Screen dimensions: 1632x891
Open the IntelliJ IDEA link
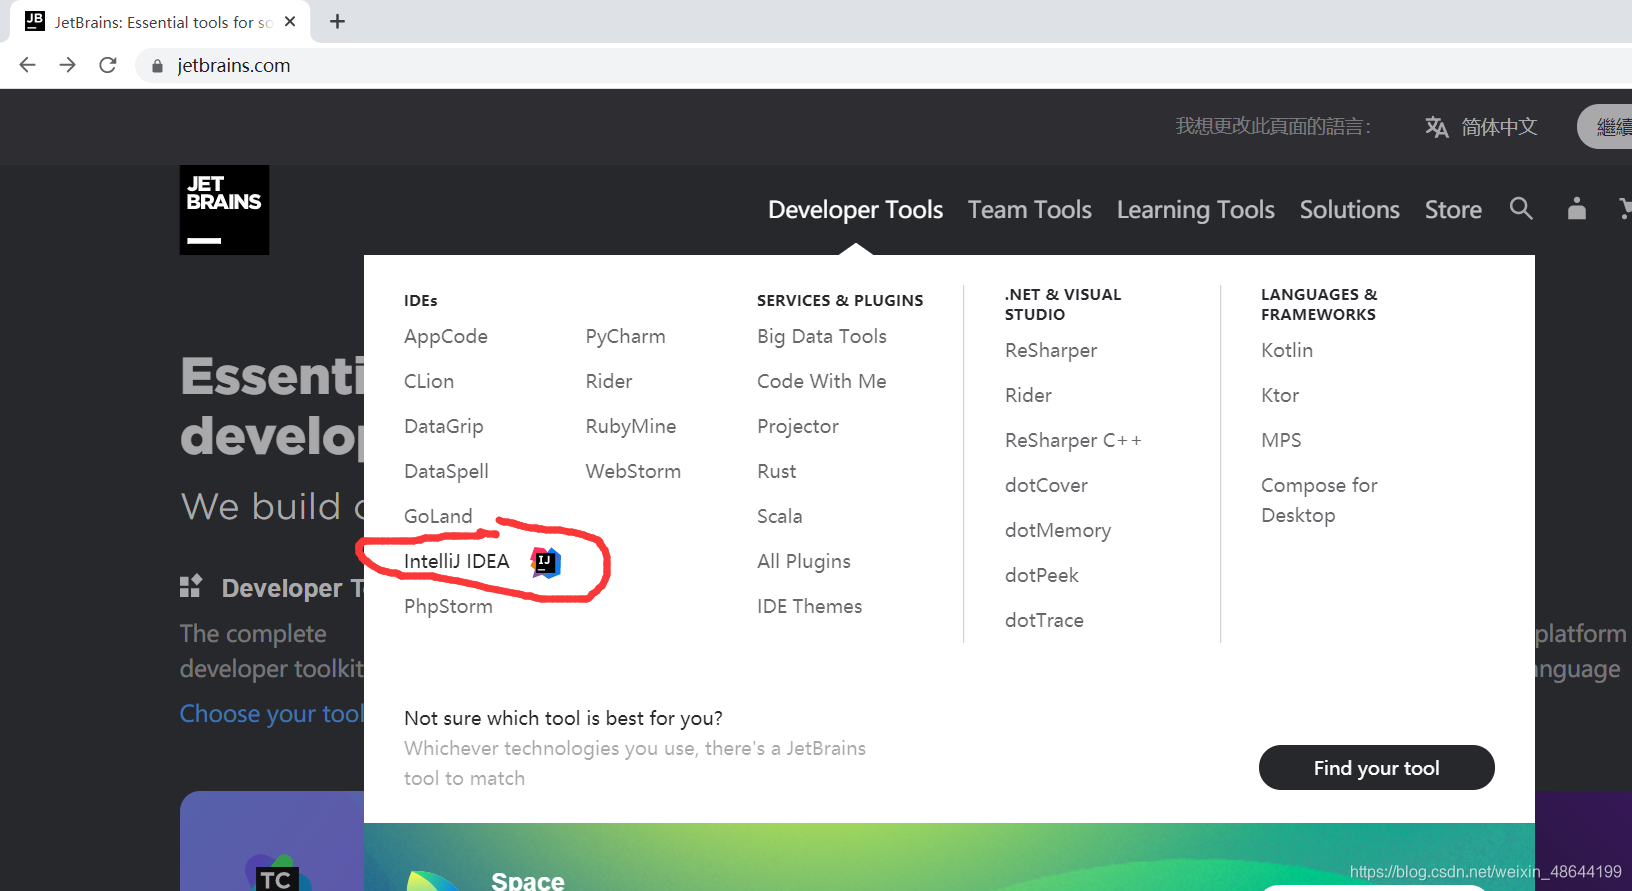pyautogui.click(x=456, y=562)
